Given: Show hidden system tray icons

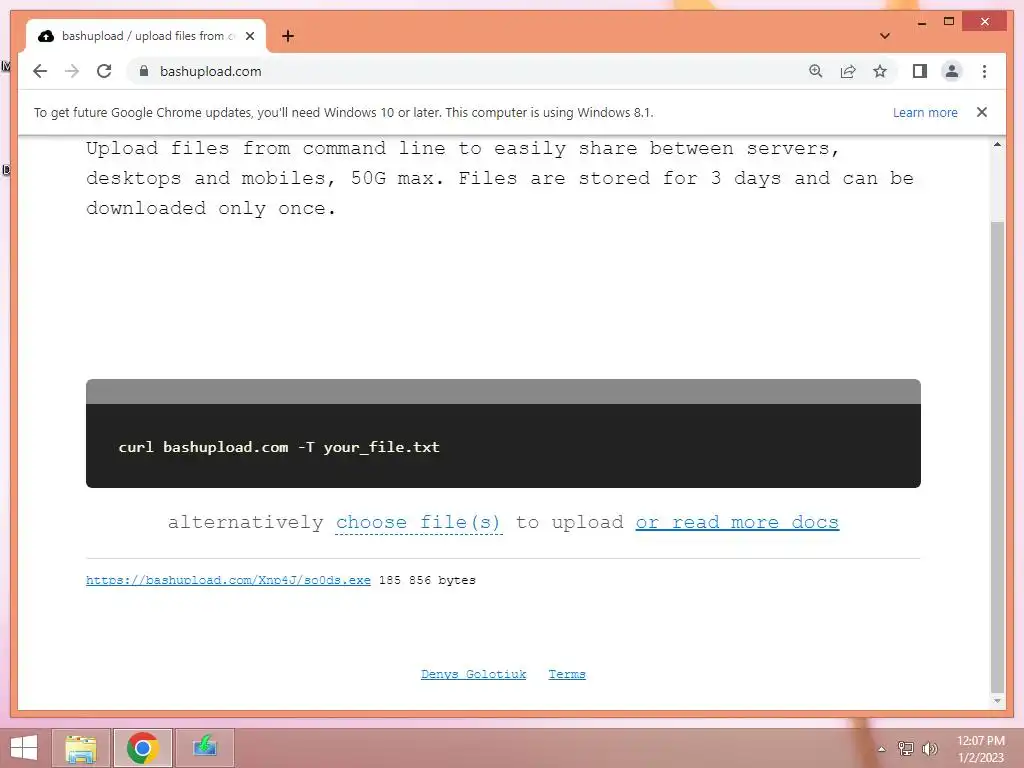Looking at the screenshot, I should (x=882, y=749).
